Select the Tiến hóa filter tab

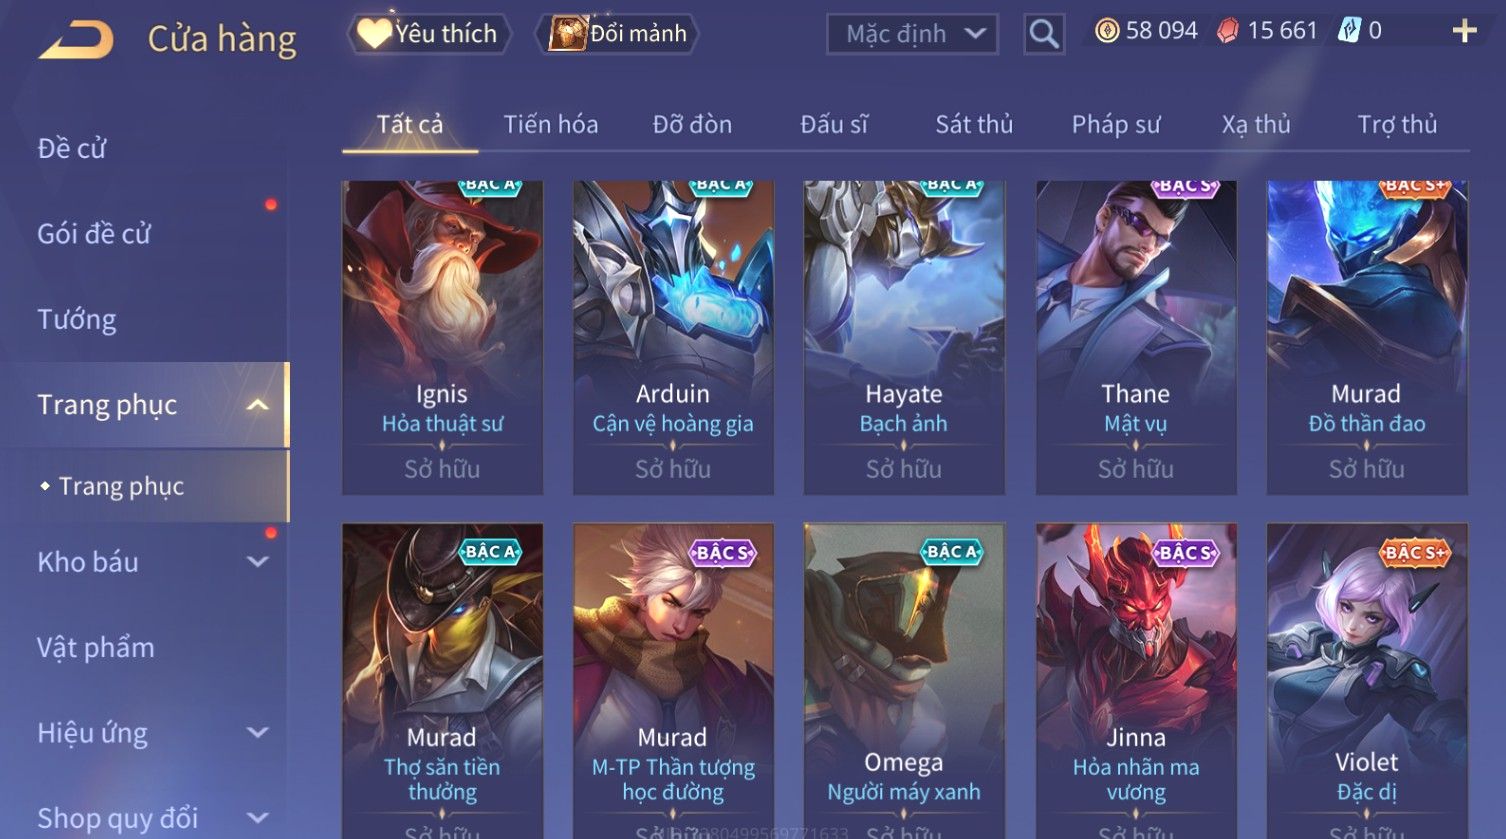click(x=551, y=124)
